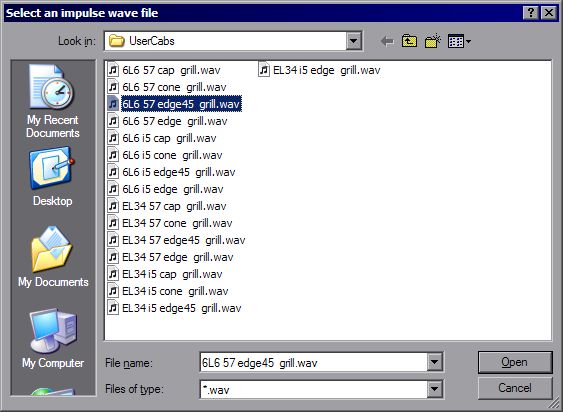This screenshot has width=563, height=412.
Task: Select file 6L6 i5 cone grill.wav
Action: pos(165,155)
